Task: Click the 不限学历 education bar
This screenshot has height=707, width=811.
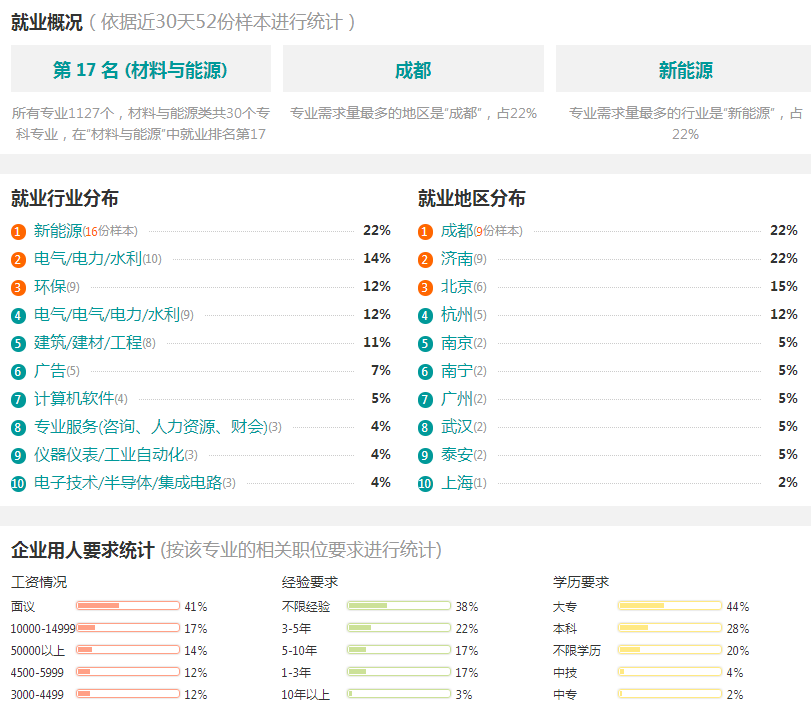Action: (x=670, y=650)
